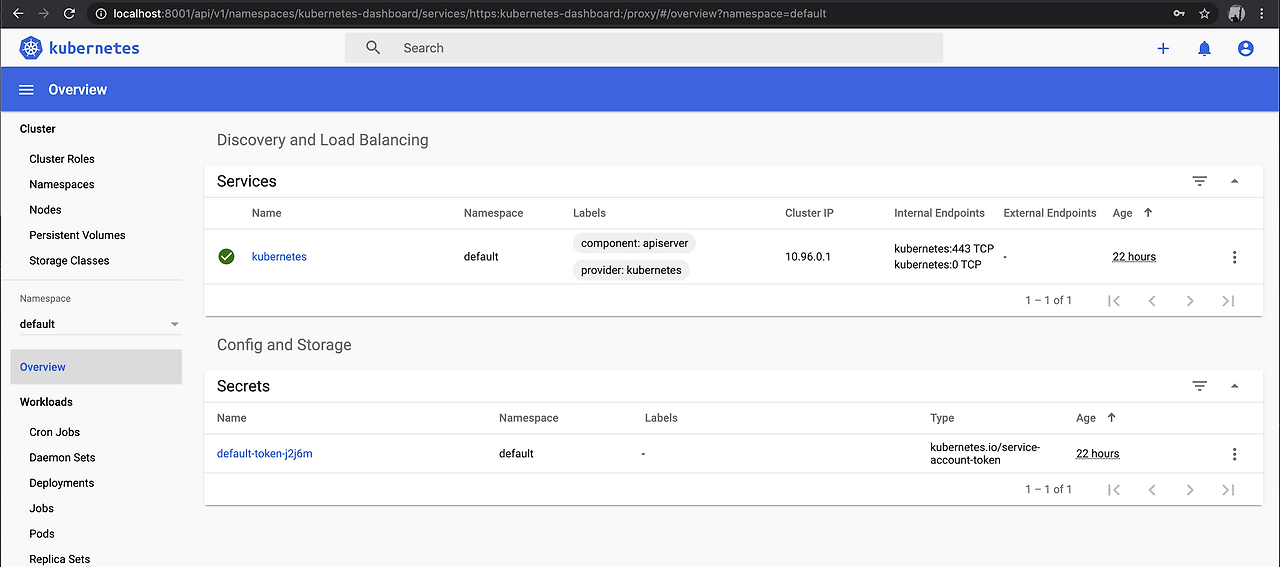Select Storage Classes in sidebar
The width and height of the screenshot is (1280, 567).
click(70, 261)
